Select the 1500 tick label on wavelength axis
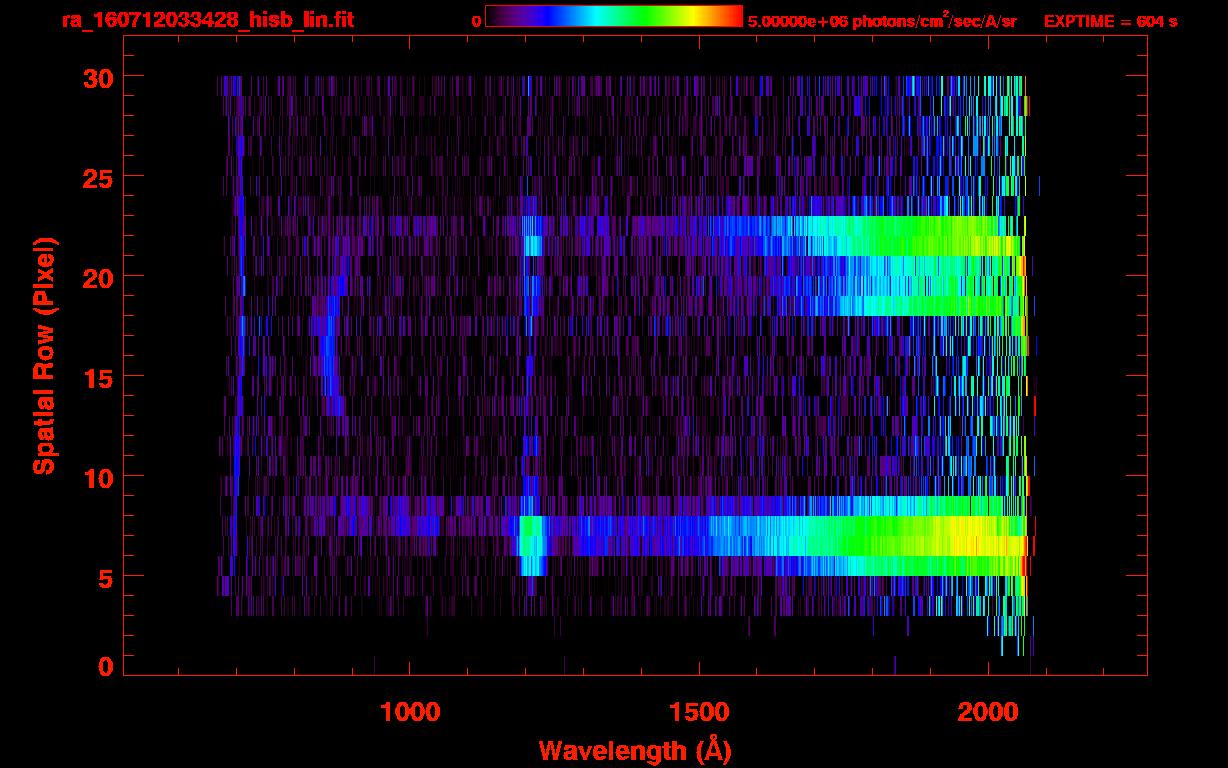 point(699,712)
